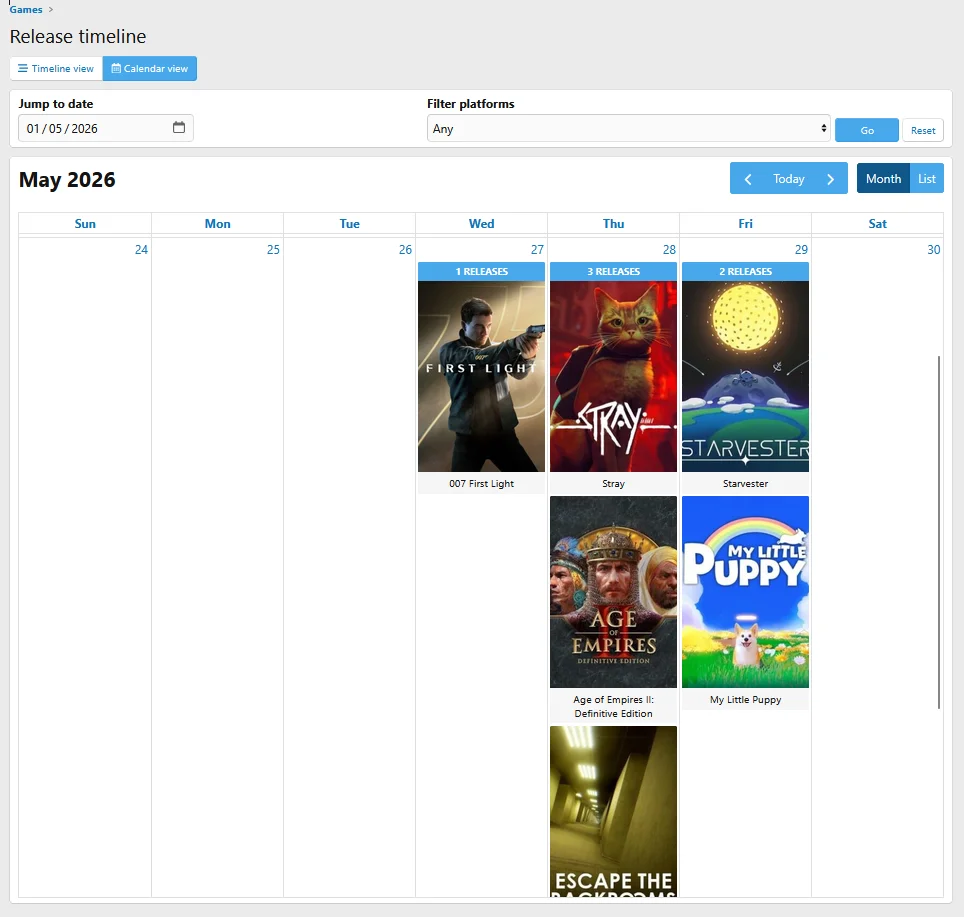Open the Filter platforms dropdown
The image size is (964, 917).
628,128
